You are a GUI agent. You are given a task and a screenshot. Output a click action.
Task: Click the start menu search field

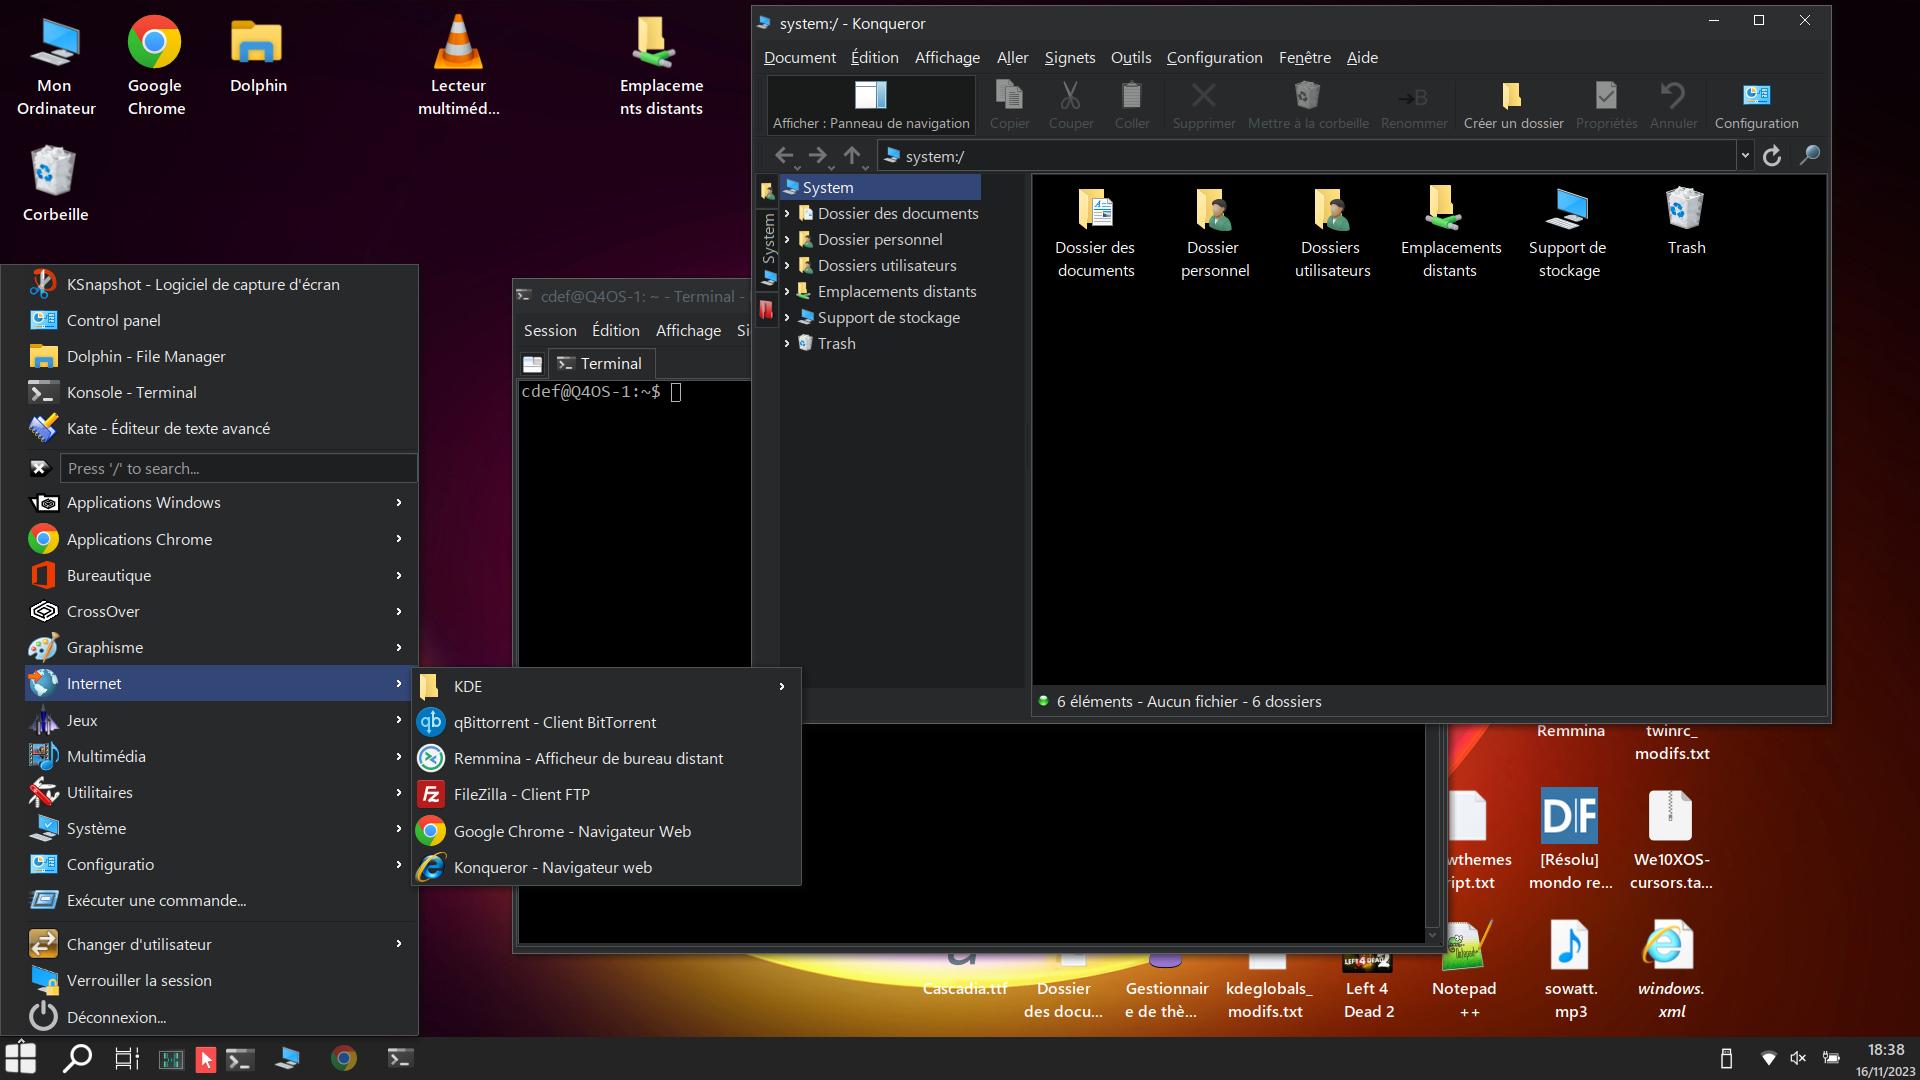(x=238, y=468)
